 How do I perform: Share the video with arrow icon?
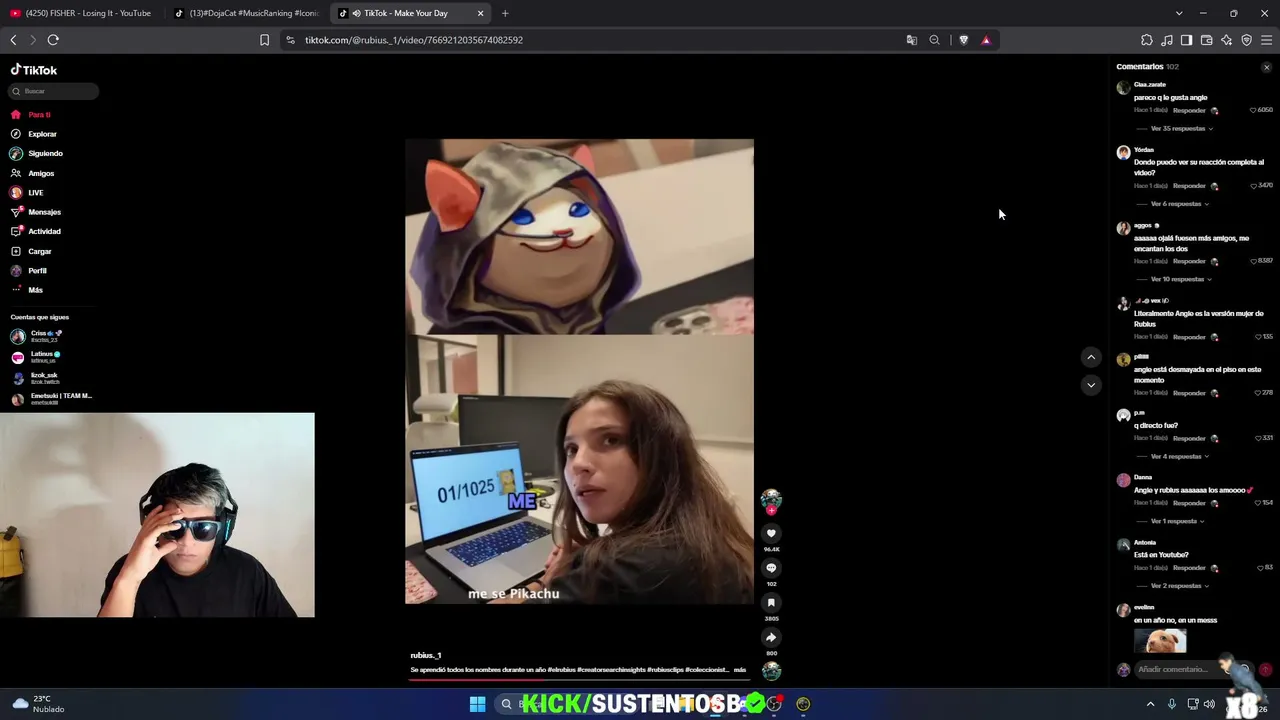[x=771, y=637]
